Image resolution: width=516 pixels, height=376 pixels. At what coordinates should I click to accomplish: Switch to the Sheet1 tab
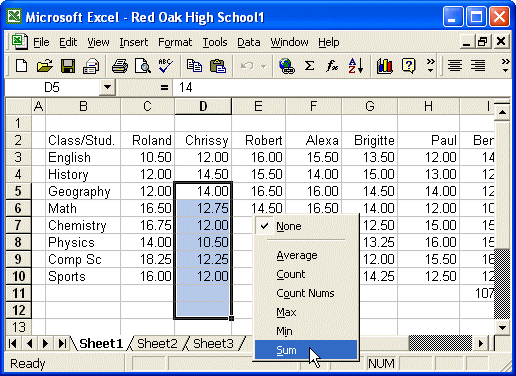101,343
